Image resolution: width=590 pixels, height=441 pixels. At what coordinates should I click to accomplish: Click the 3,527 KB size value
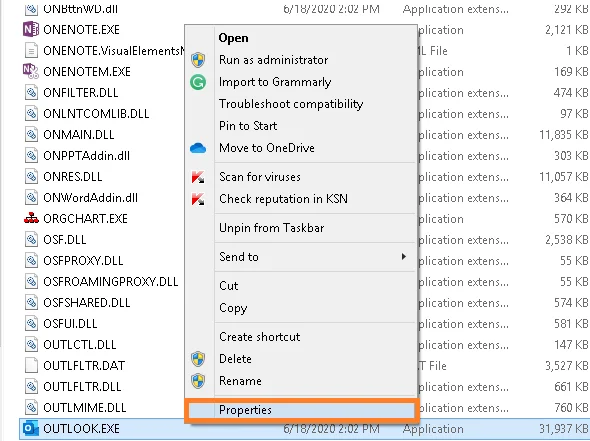pos(567,366)
